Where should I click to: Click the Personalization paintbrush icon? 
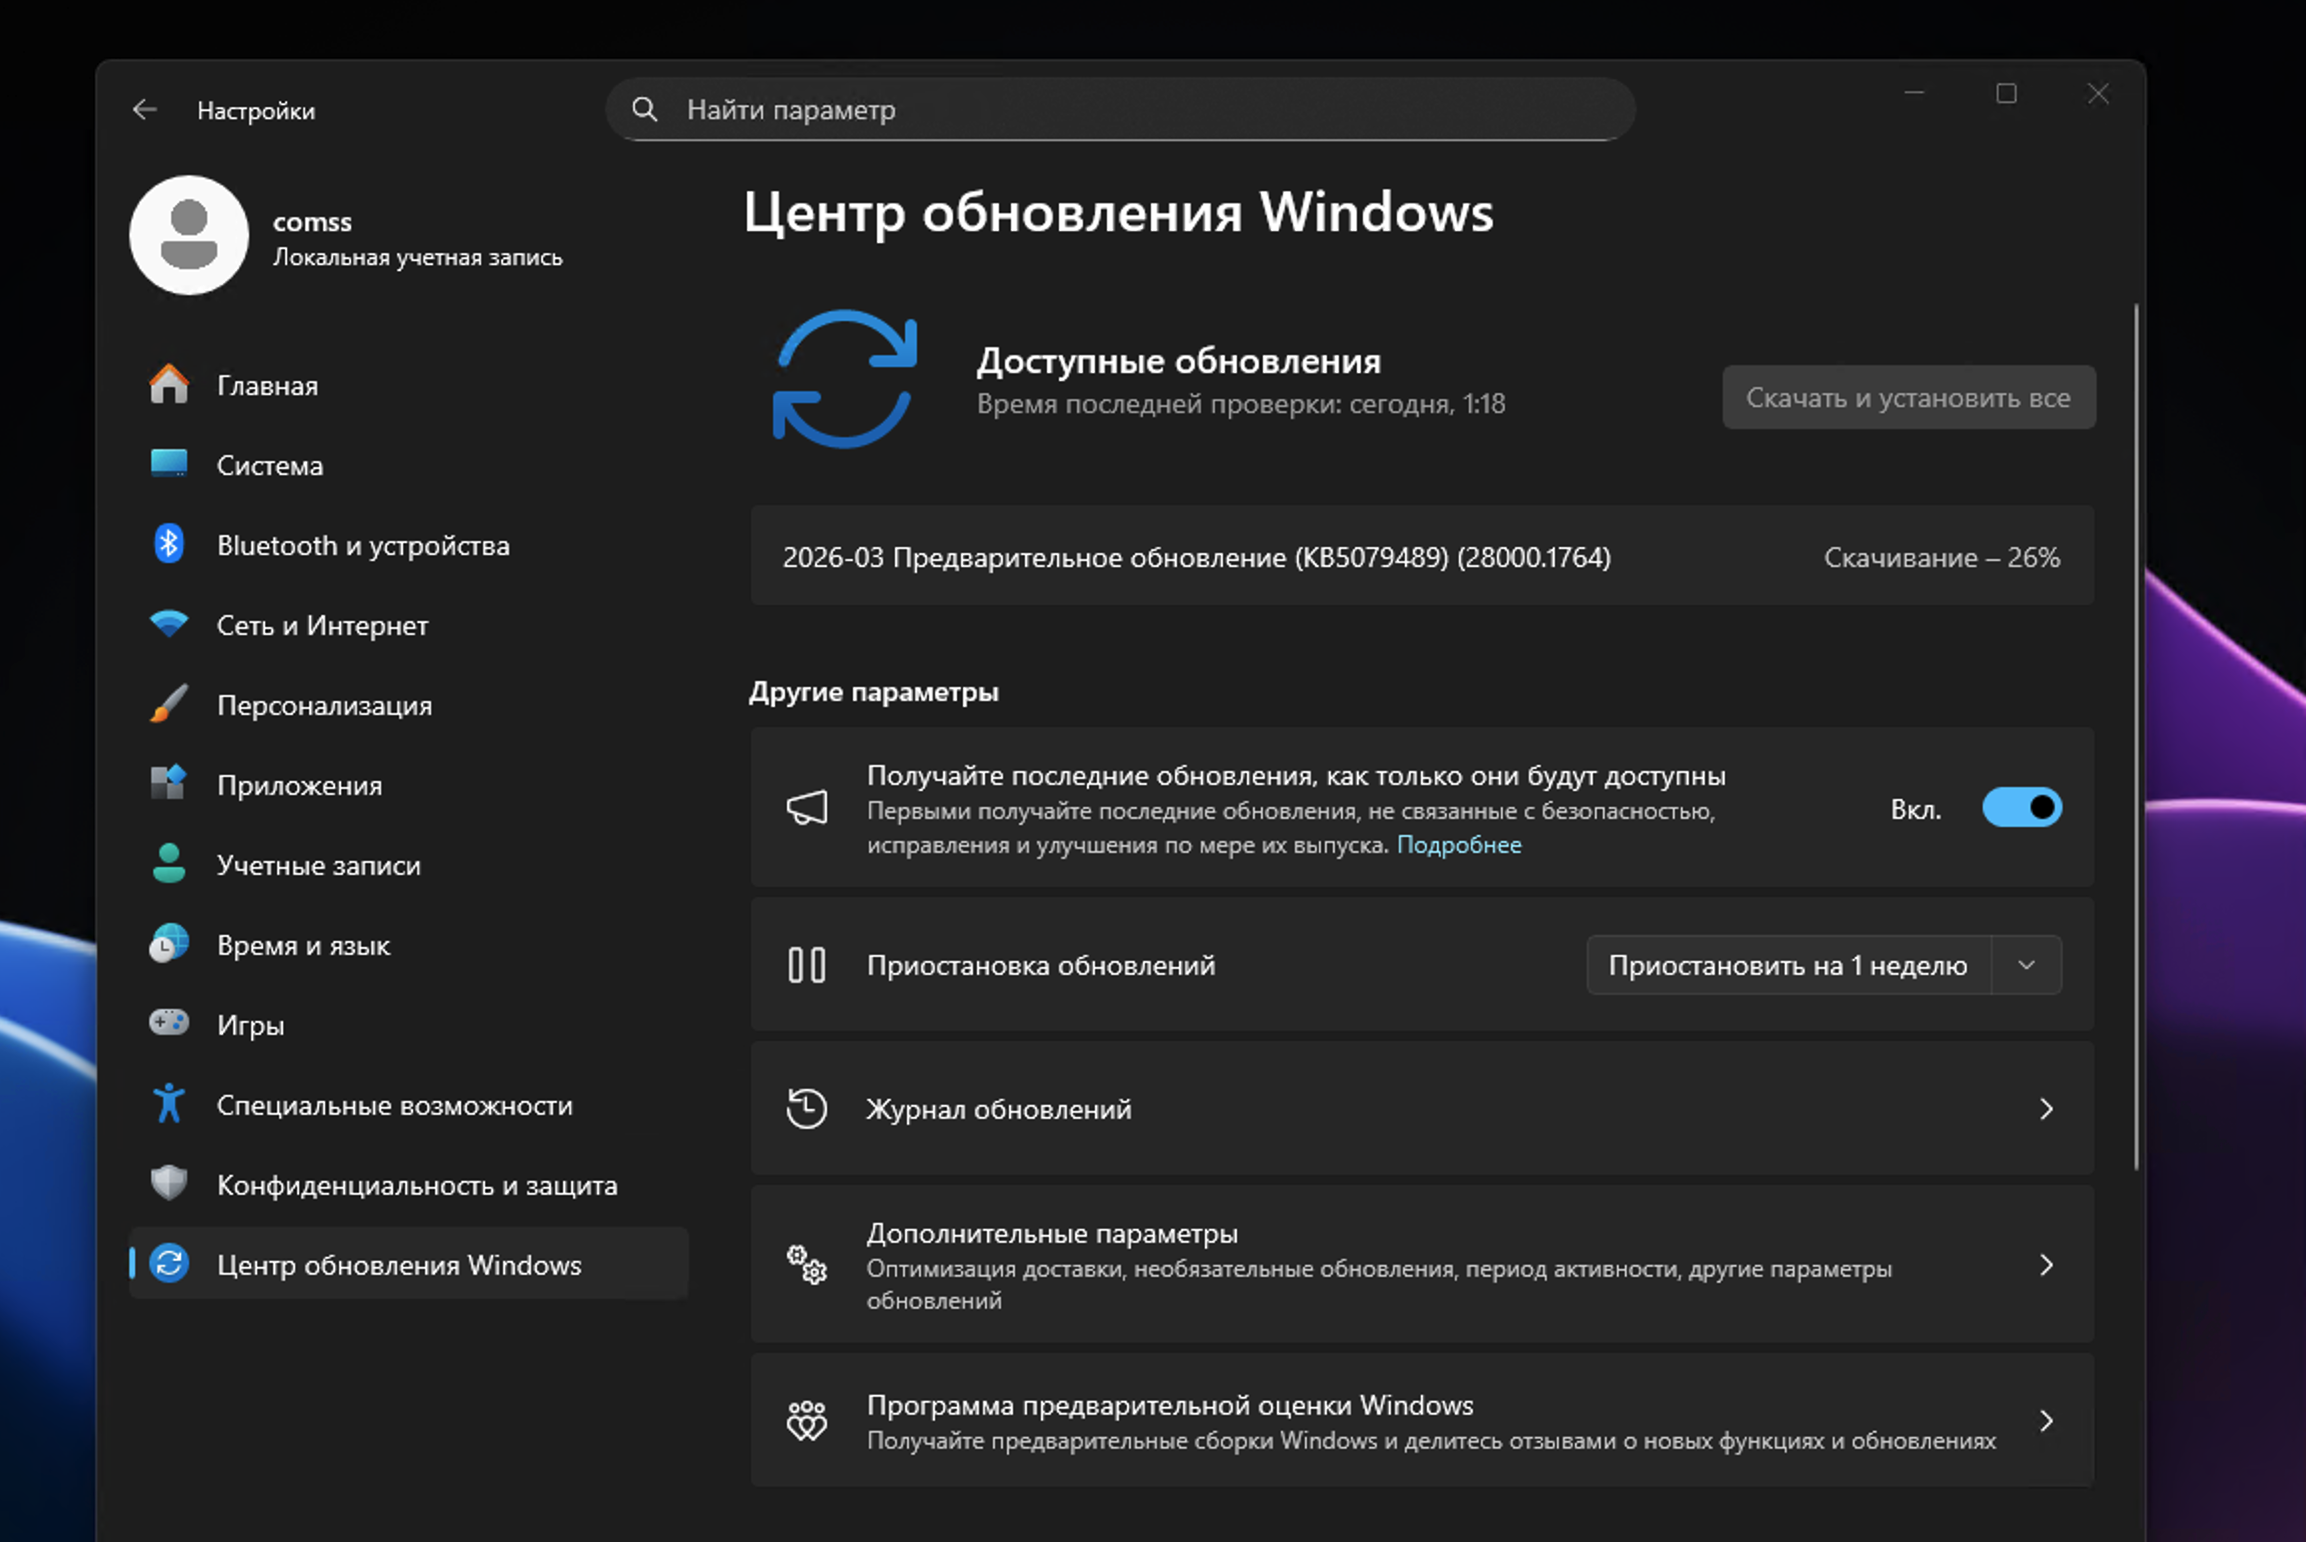tap(168, 705)
